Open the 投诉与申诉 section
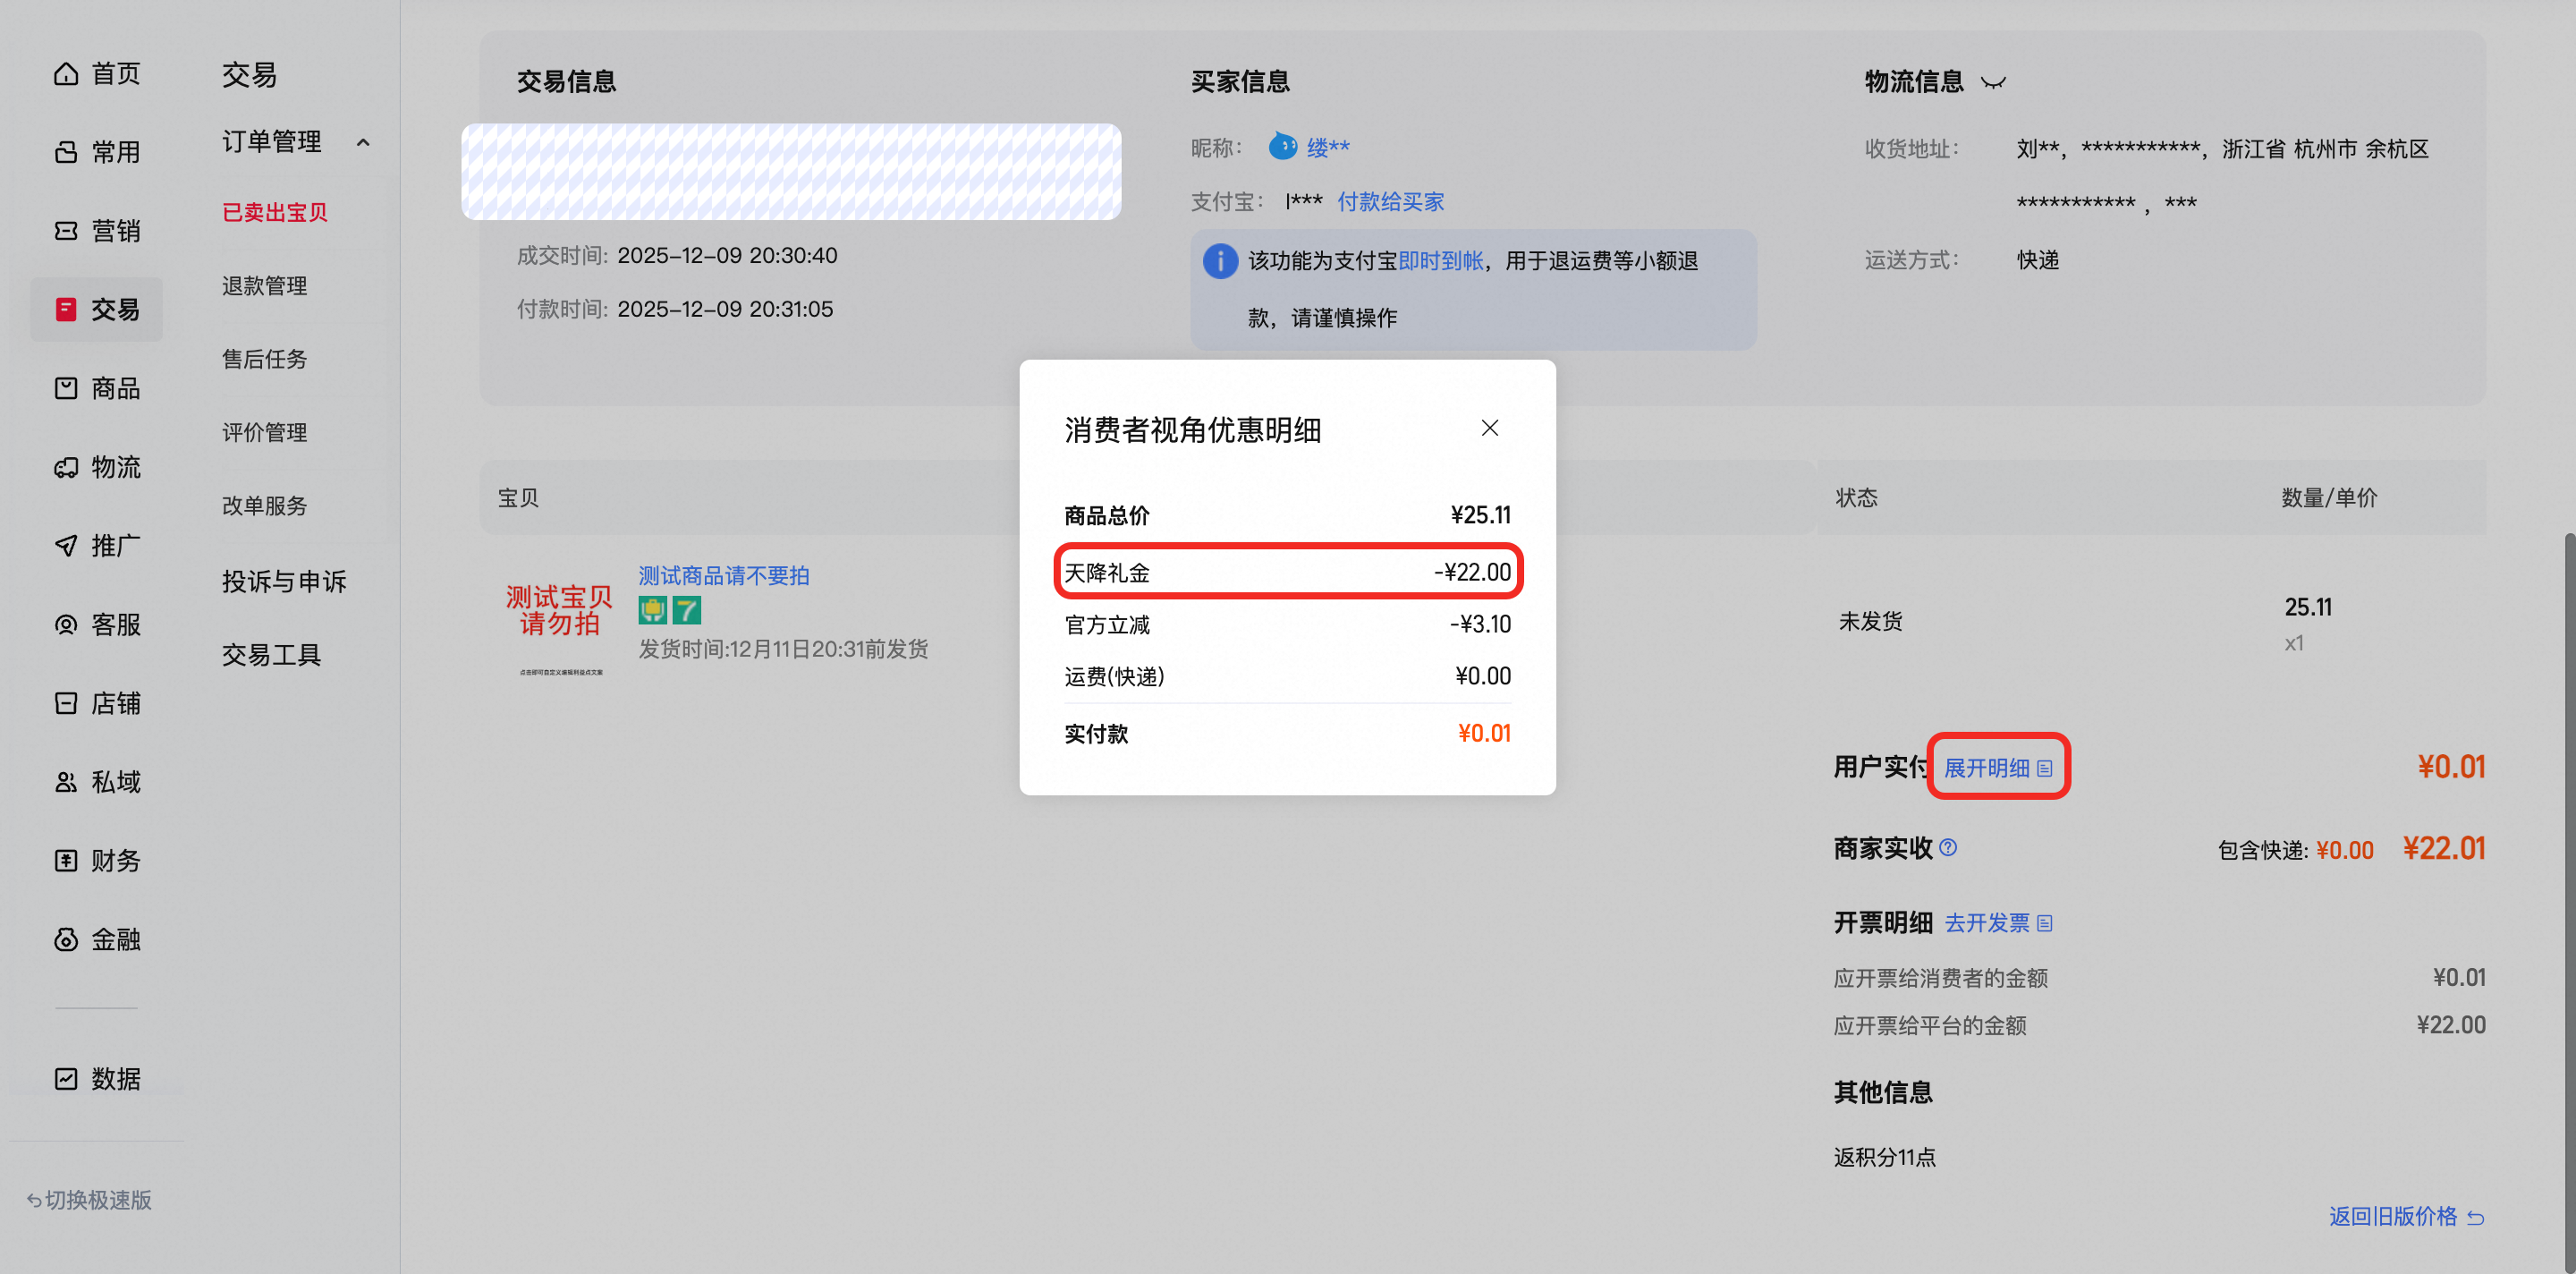The height and width of the screenshot is (1274, 2576). [x=284, y=581]
